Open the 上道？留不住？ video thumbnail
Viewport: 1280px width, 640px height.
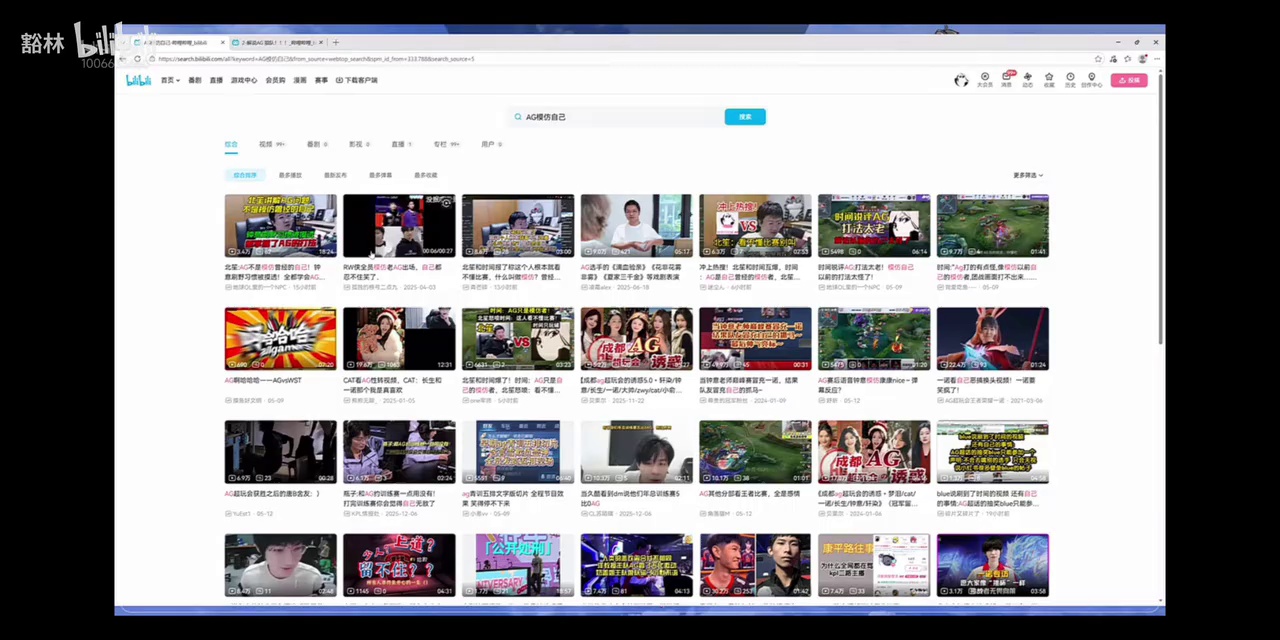pyautogui.click(x=399, y=565)
